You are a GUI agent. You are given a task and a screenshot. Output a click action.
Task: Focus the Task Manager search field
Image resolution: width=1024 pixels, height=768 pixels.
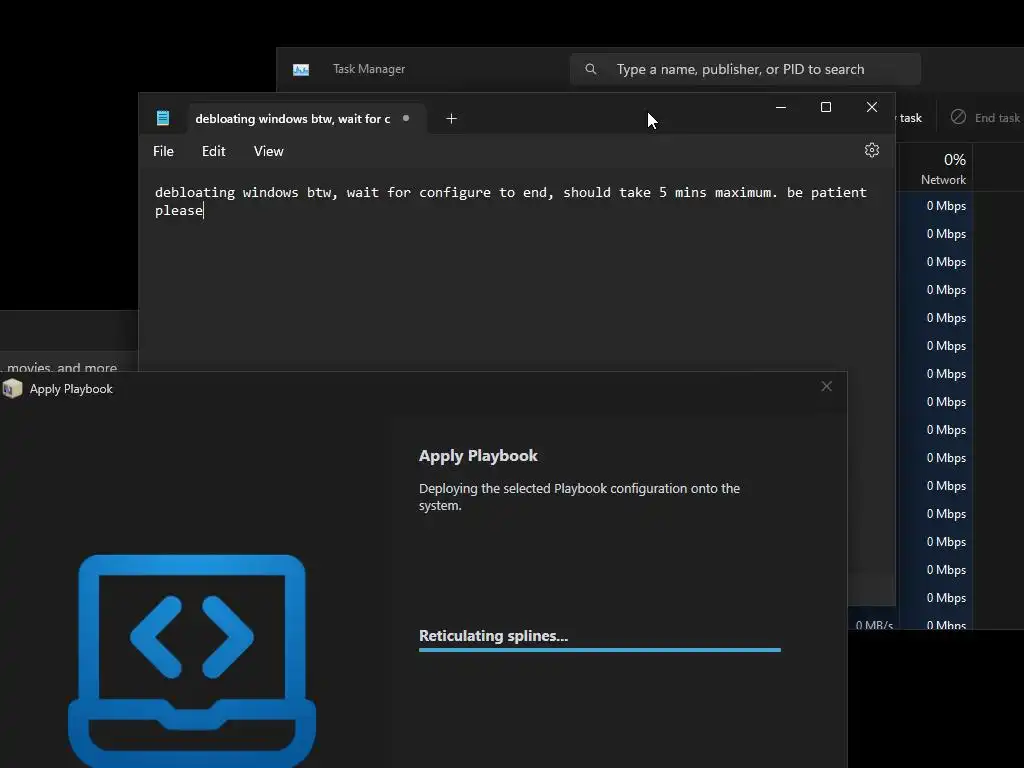tap(745, 69)
